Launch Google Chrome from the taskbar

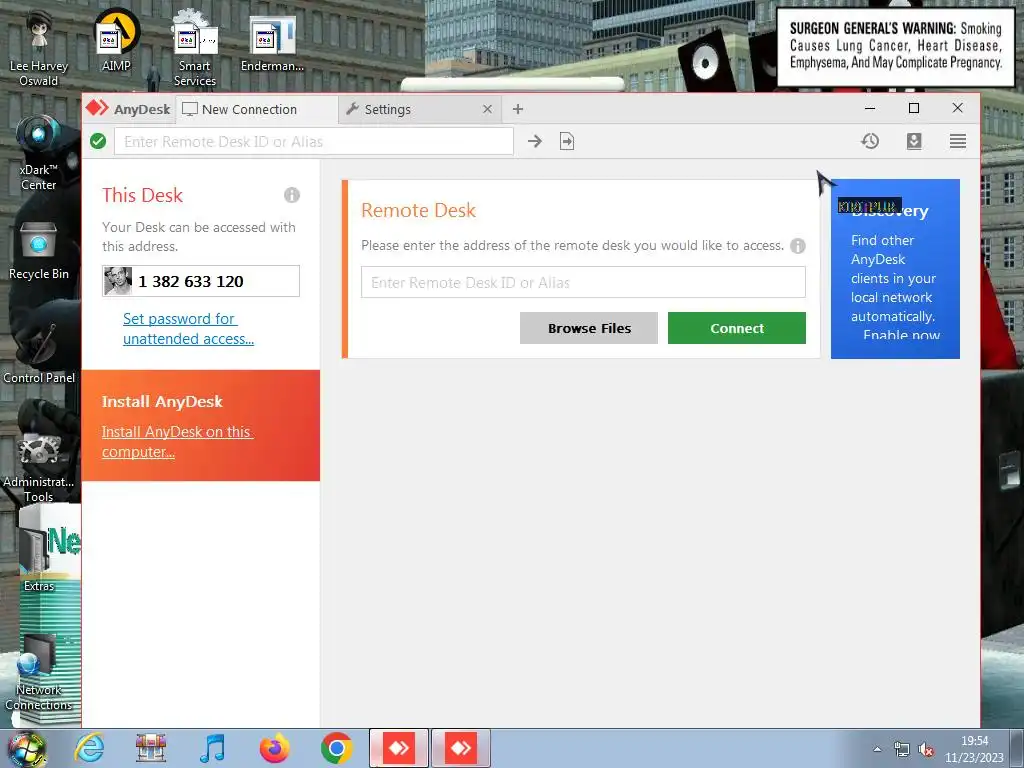[x=336, y=748]
